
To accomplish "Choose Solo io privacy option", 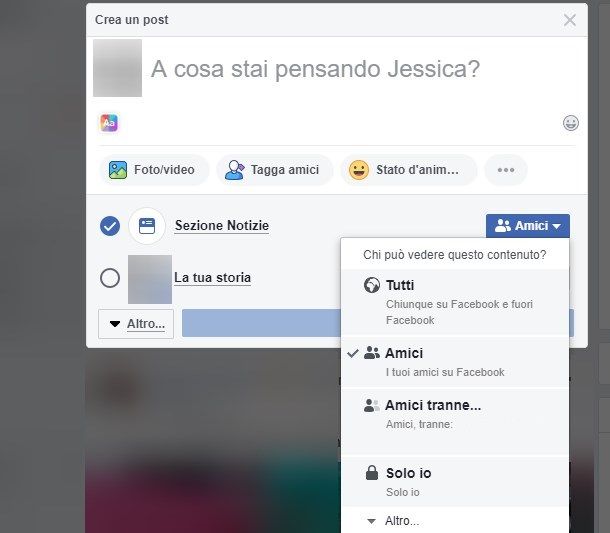I will (x=455, y=482).
